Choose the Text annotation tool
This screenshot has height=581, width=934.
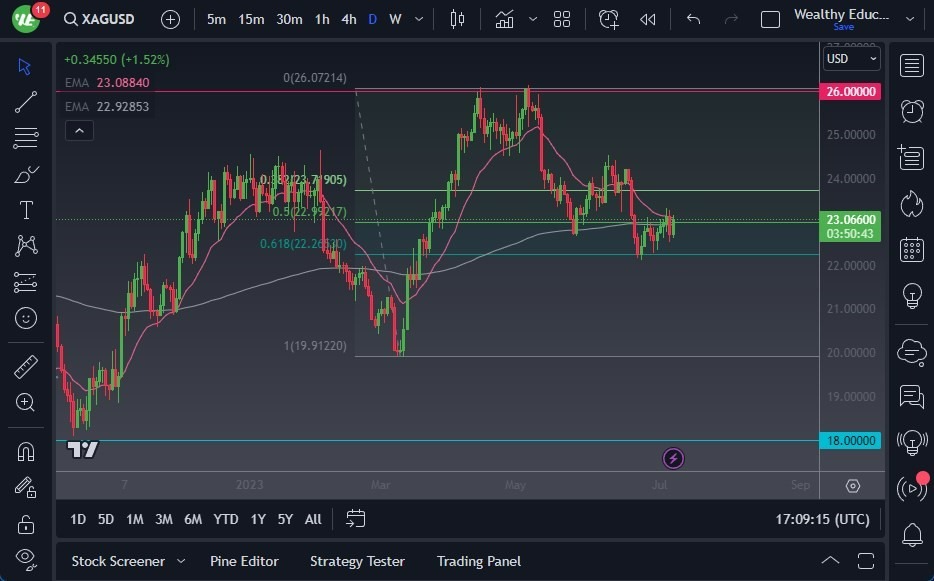26,210
